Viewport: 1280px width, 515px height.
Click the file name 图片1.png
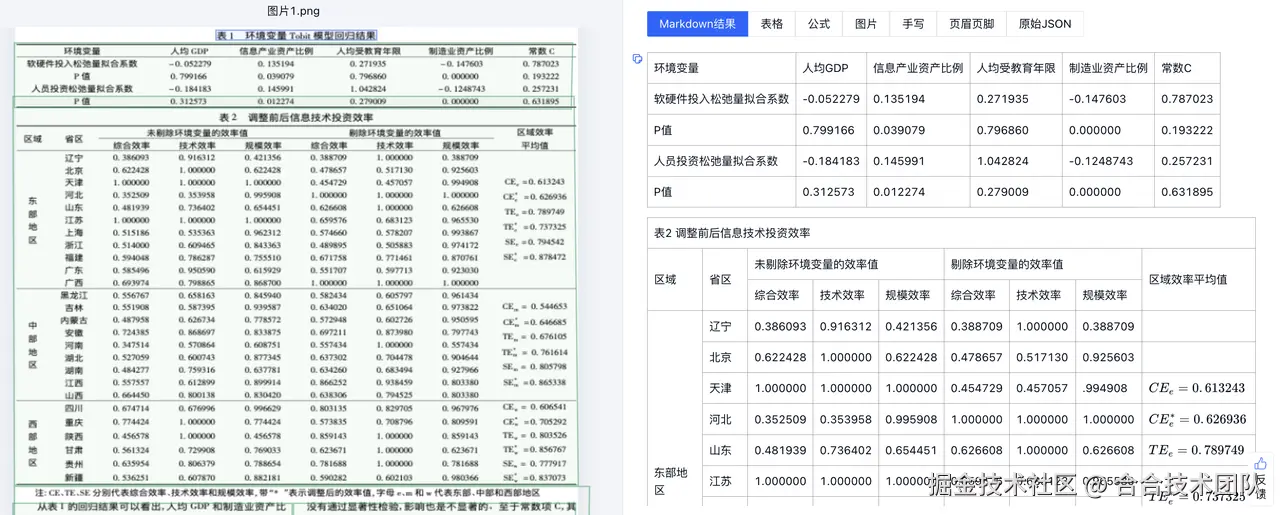tap(295, 11)
